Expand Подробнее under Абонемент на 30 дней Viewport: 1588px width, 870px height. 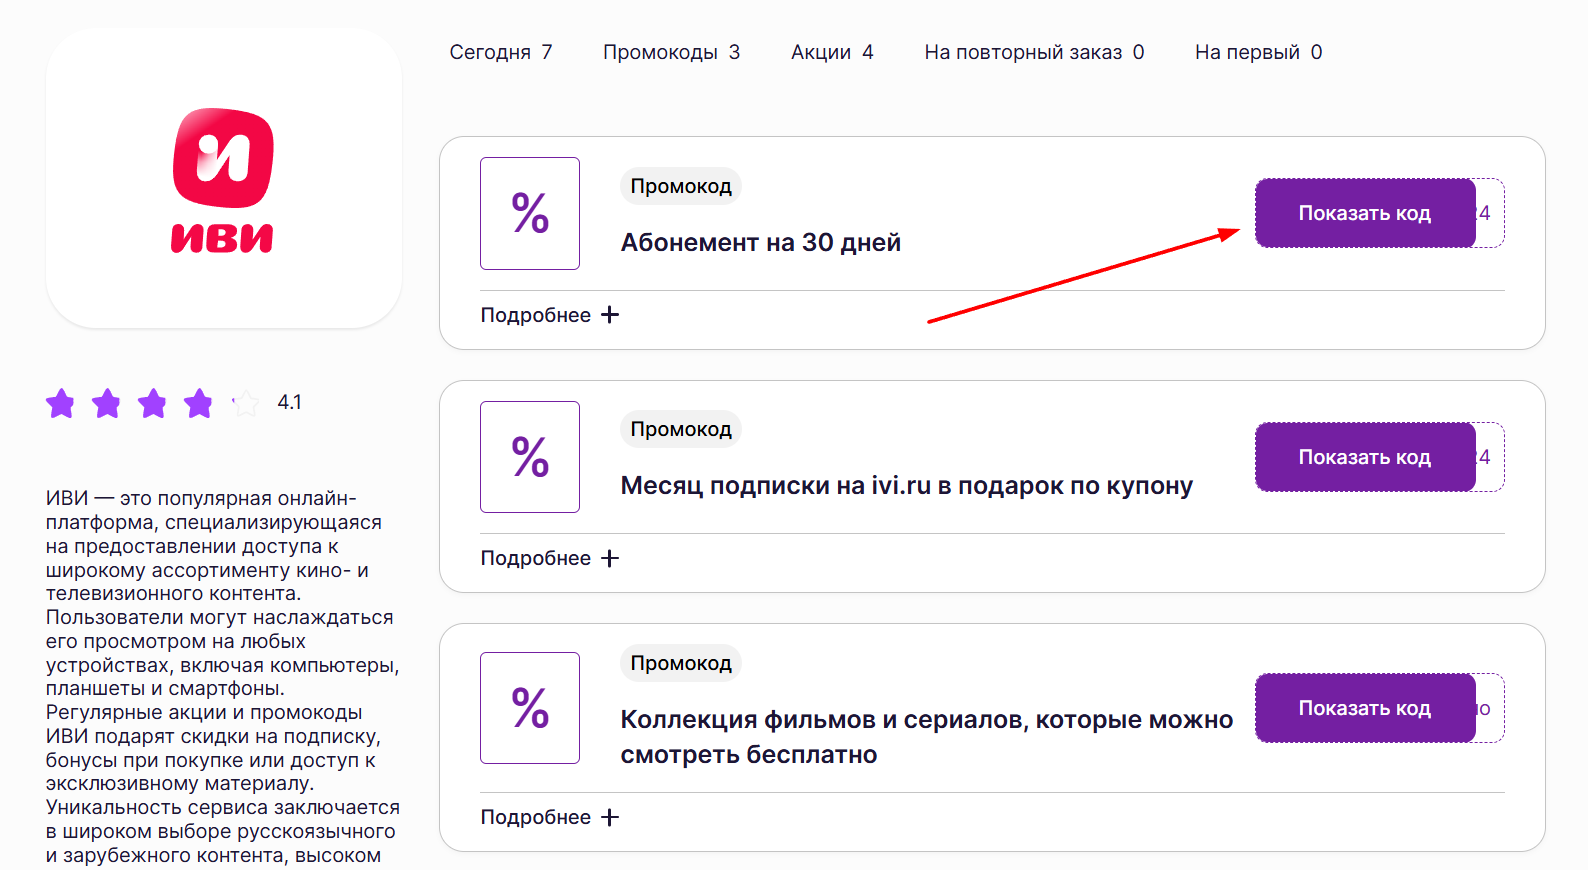pyautogui.click(x=550, y=315)
